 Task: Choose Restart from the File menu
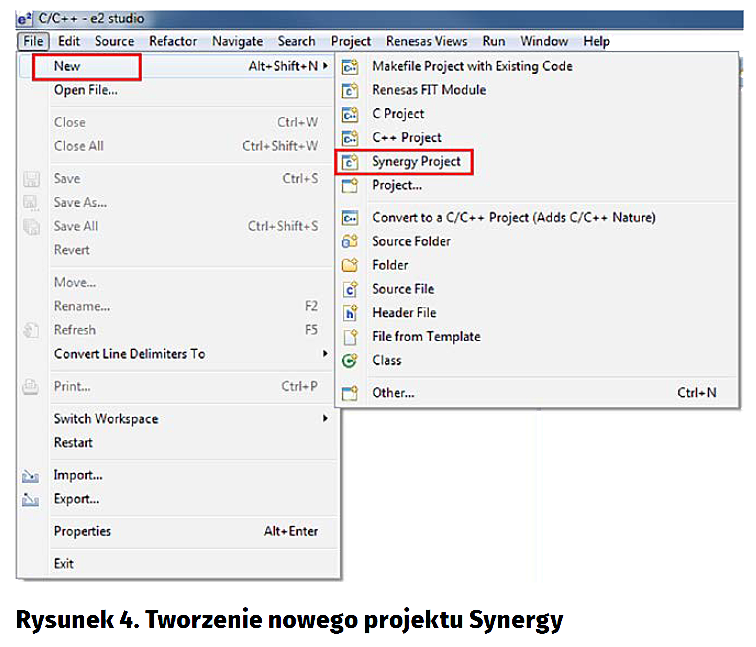point(73,443)
